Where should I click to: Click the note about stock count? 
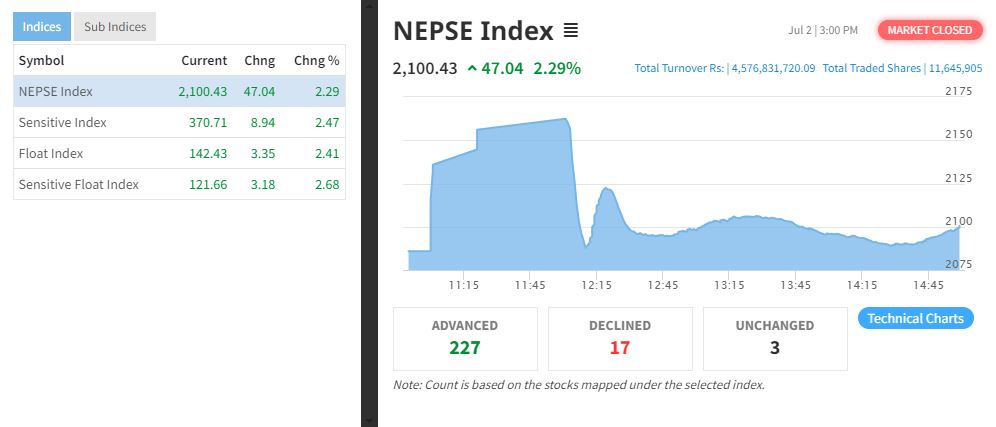[579, 384]
